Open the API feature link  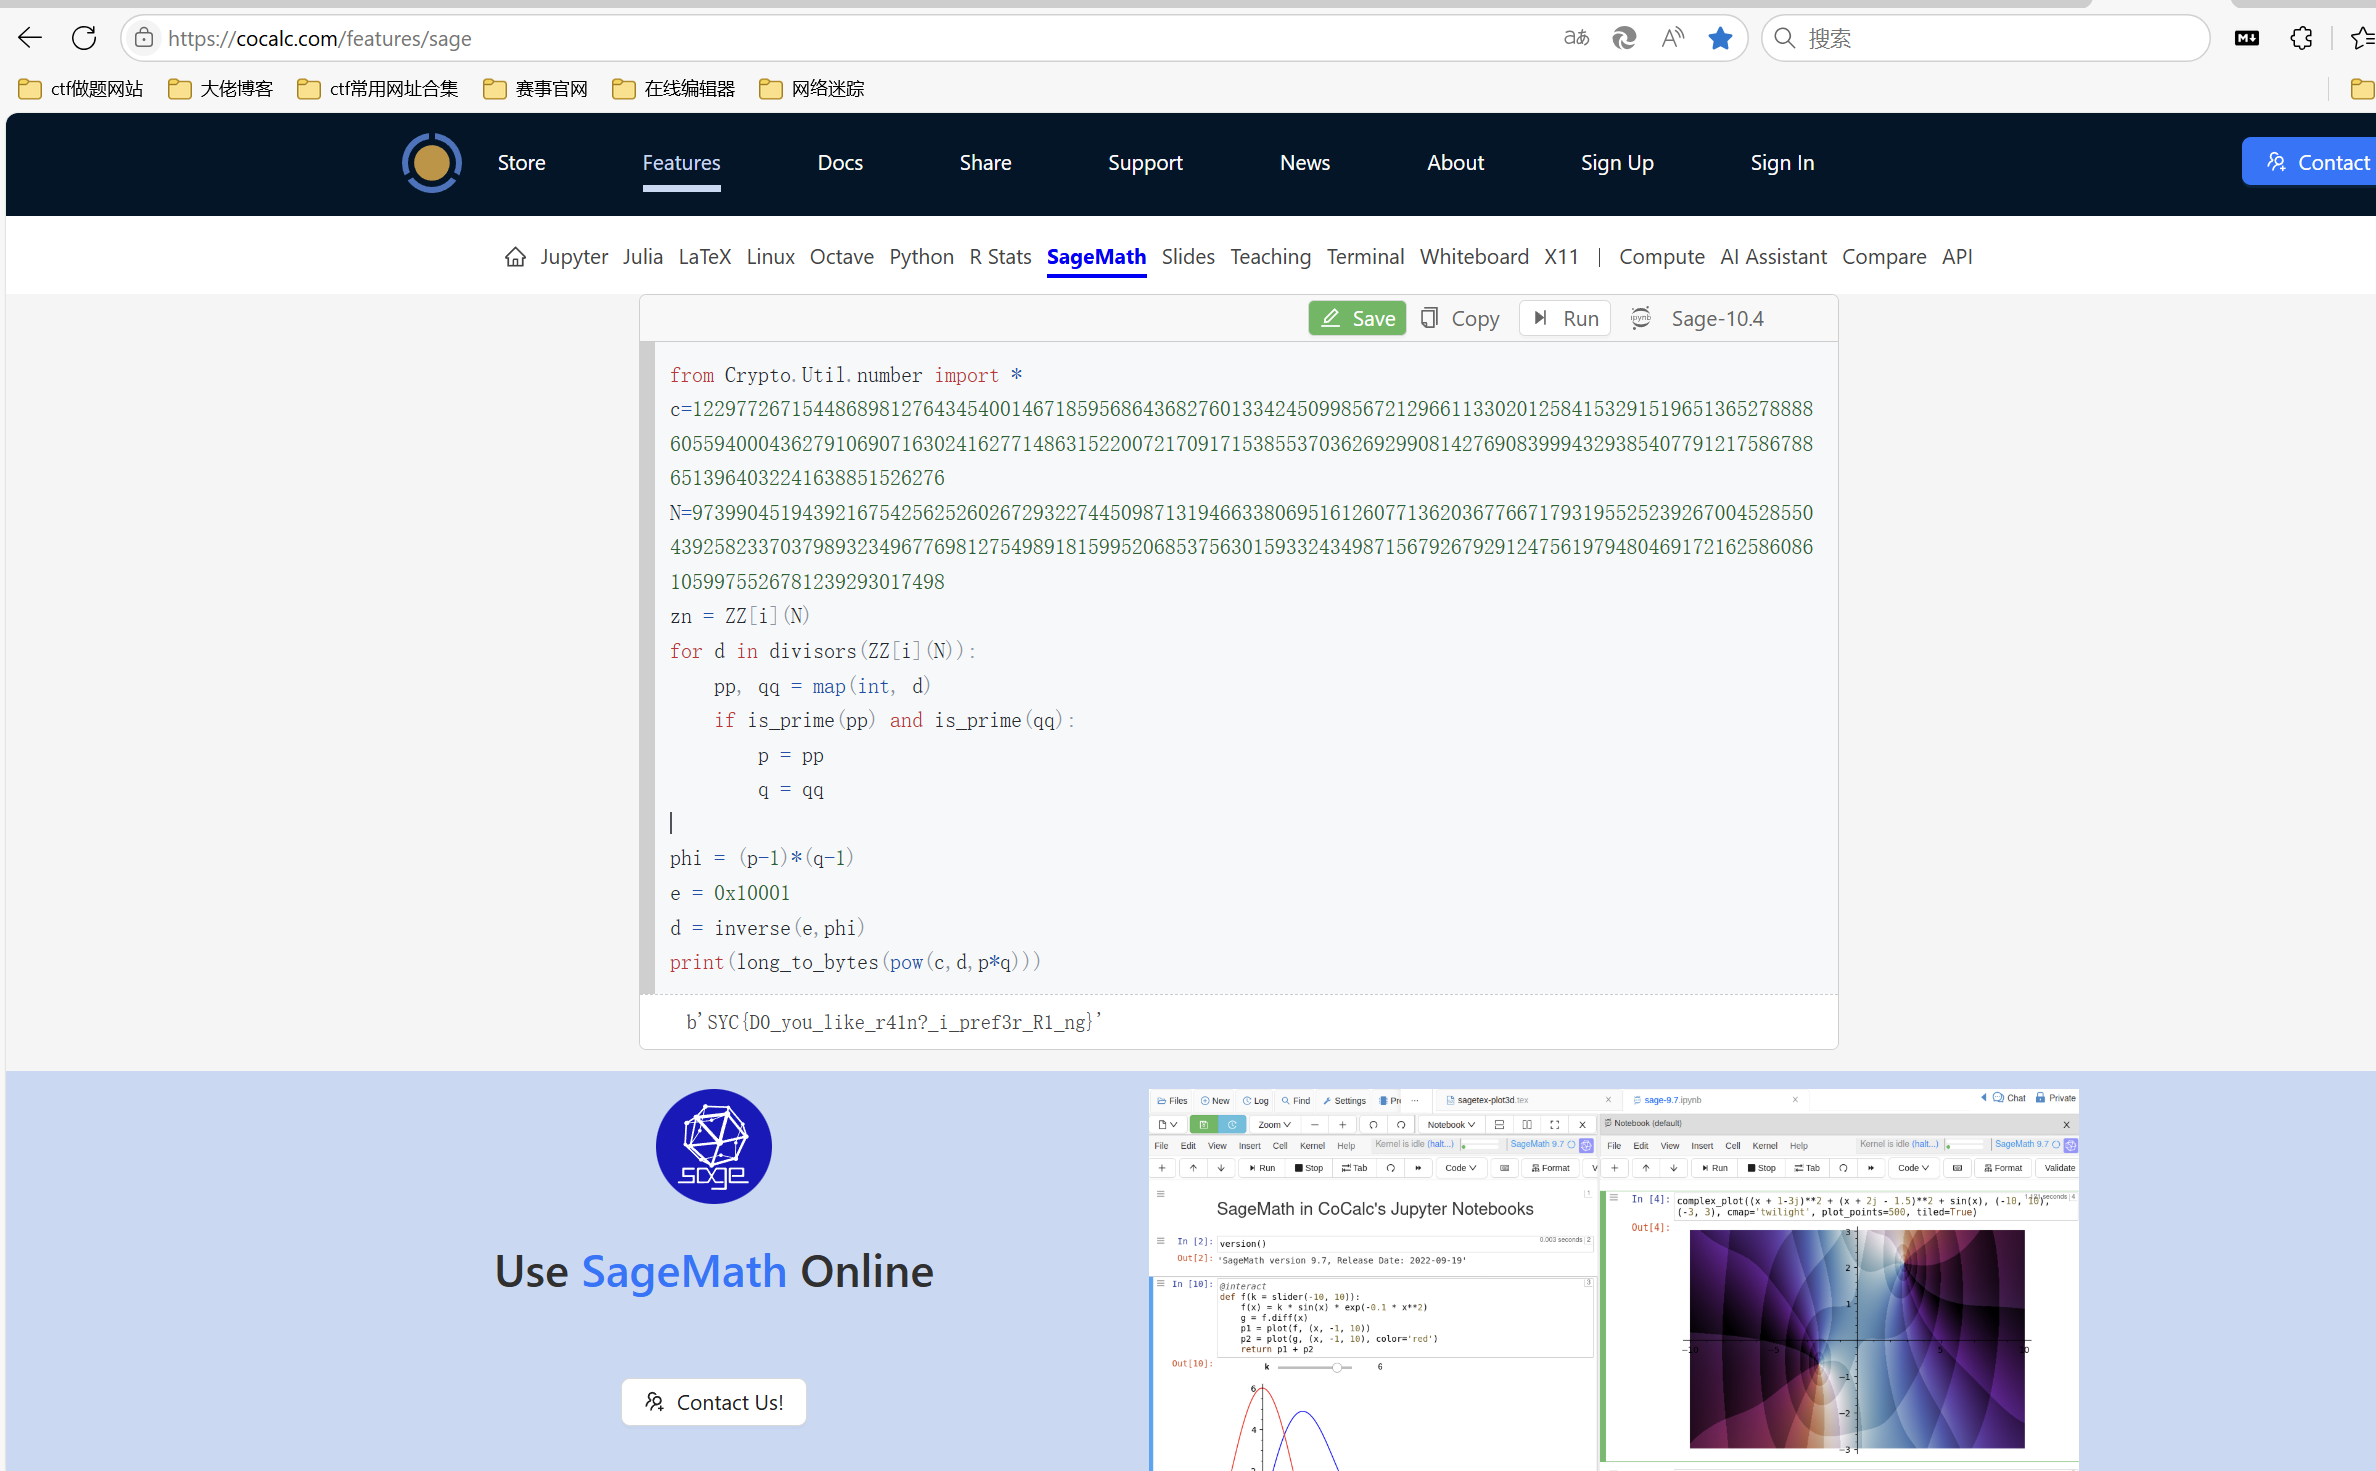[1957, 257]
